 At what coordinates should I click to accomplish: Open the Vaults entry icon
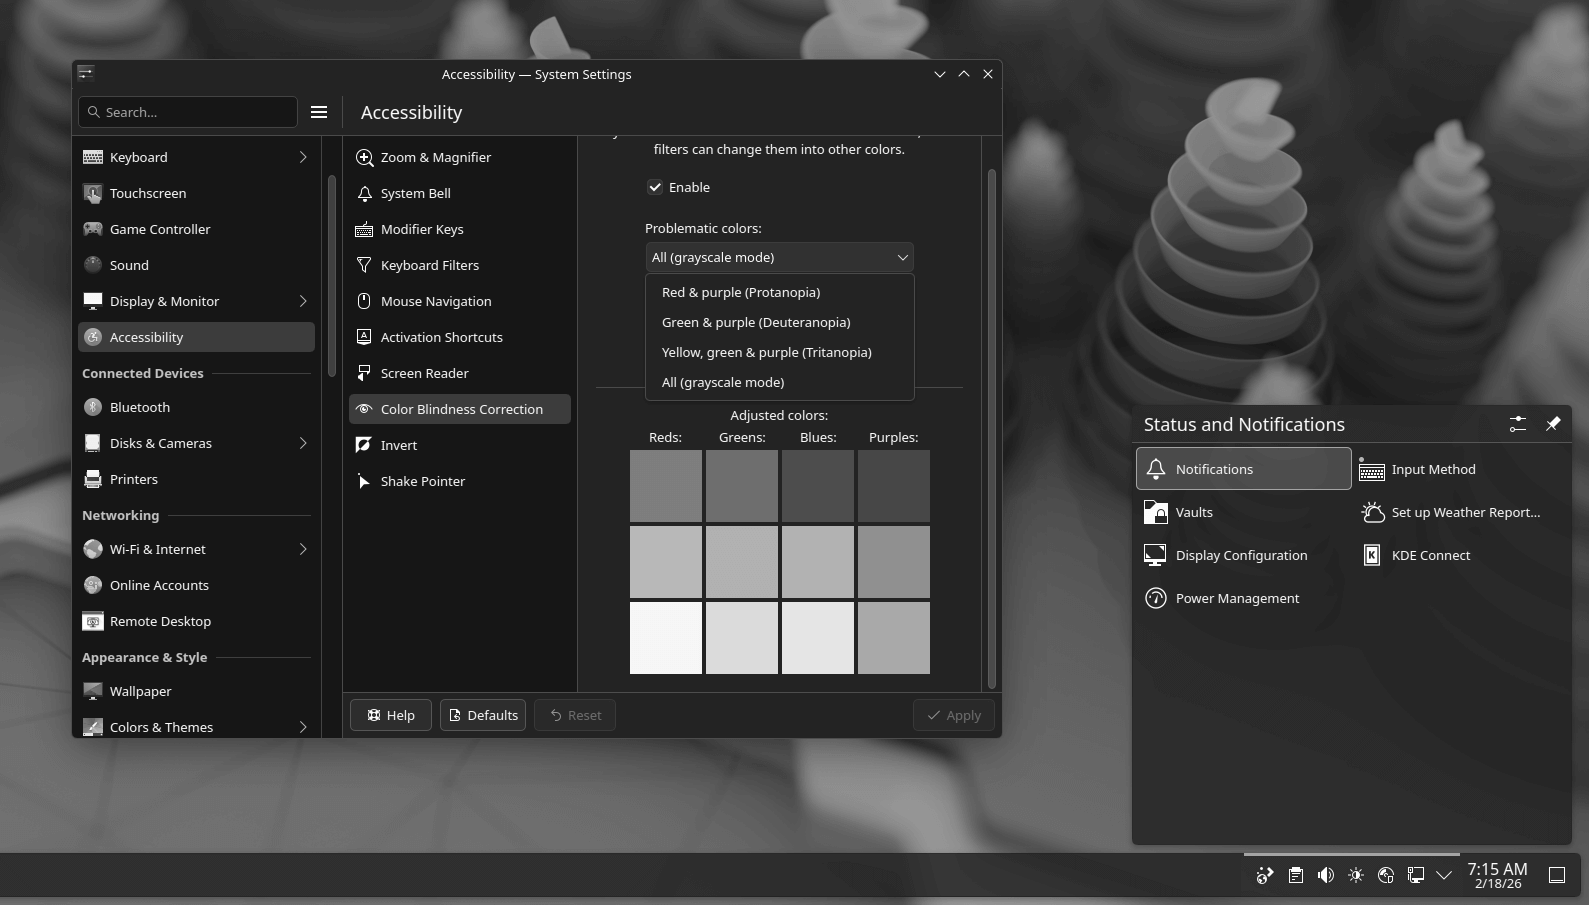point(1155,512)
